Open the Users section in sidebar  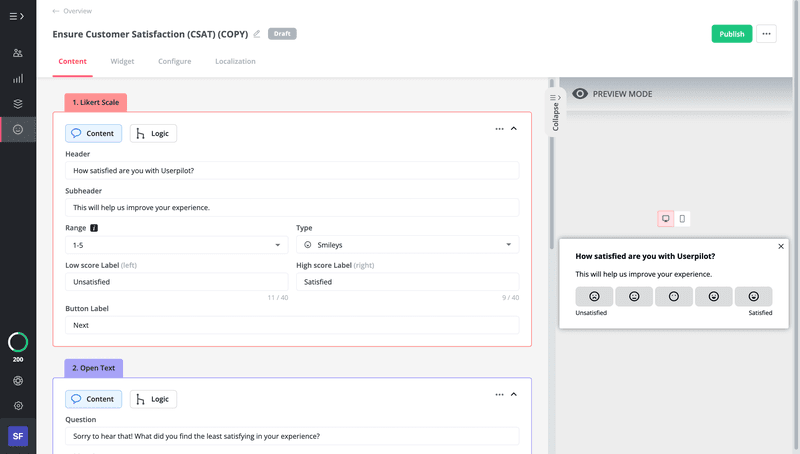coord(18,53)
